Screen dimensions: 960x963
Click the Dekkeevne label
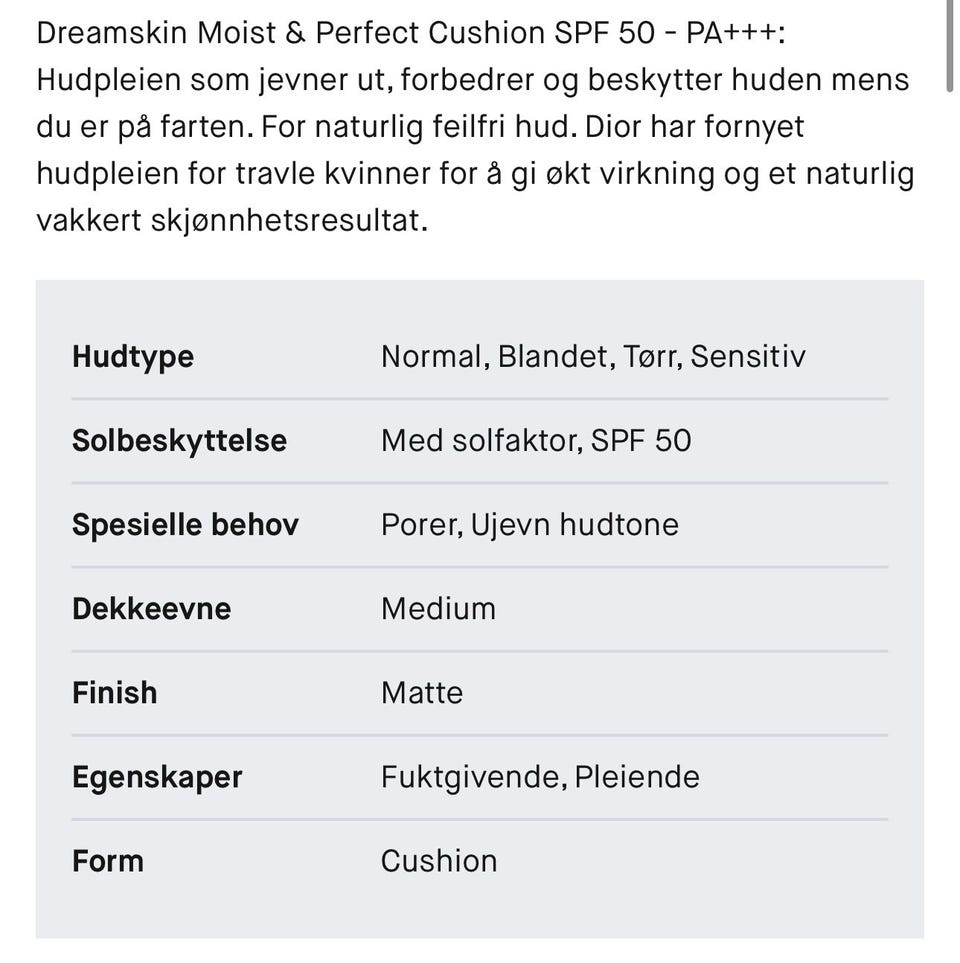tap(151, 609)
